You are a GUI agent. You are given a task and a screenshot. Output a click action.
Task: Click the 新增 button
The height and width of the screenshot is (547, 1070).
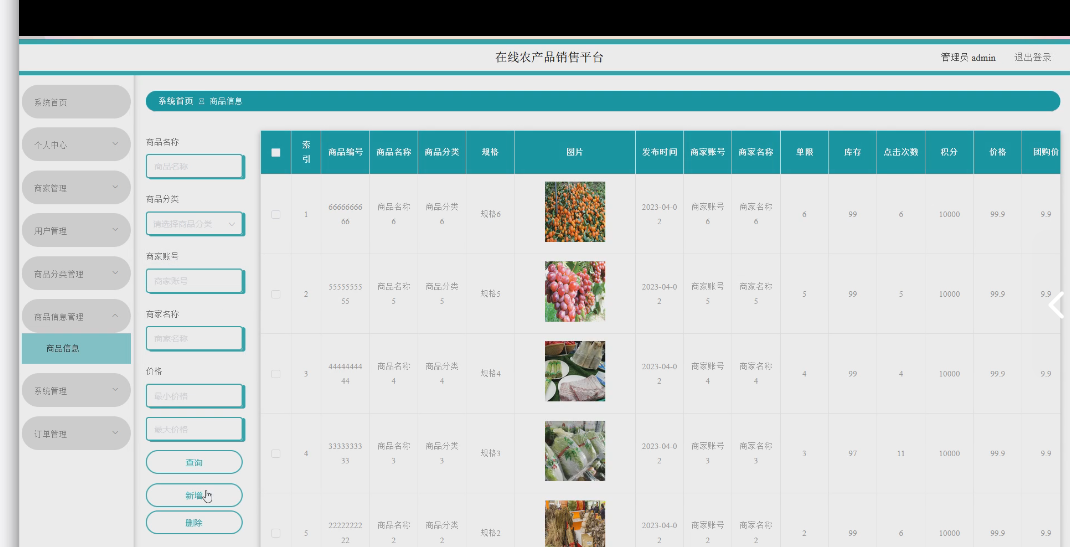click(194, 495)
